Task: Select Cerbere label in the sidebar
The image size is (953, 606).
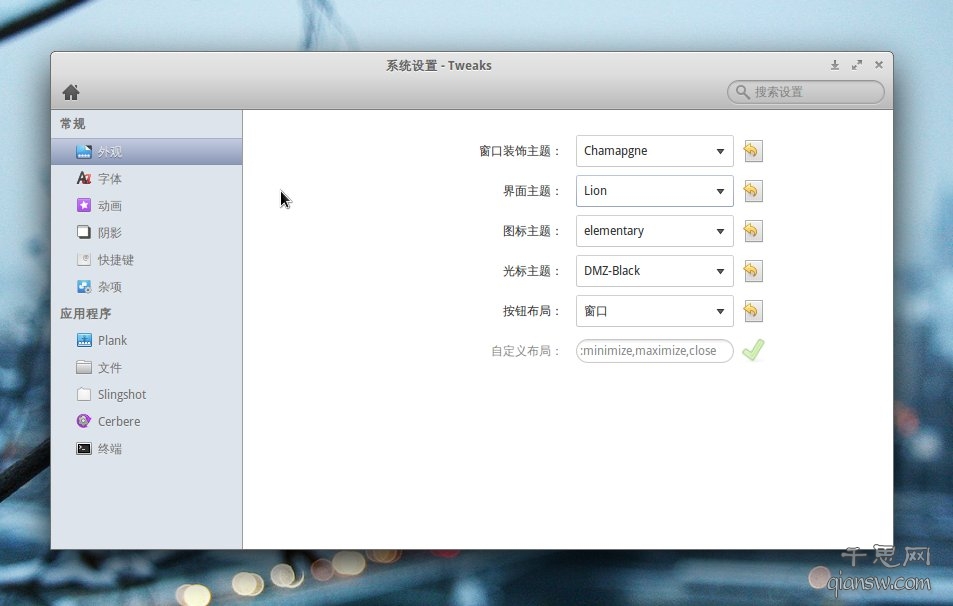Action: [119, 421]
